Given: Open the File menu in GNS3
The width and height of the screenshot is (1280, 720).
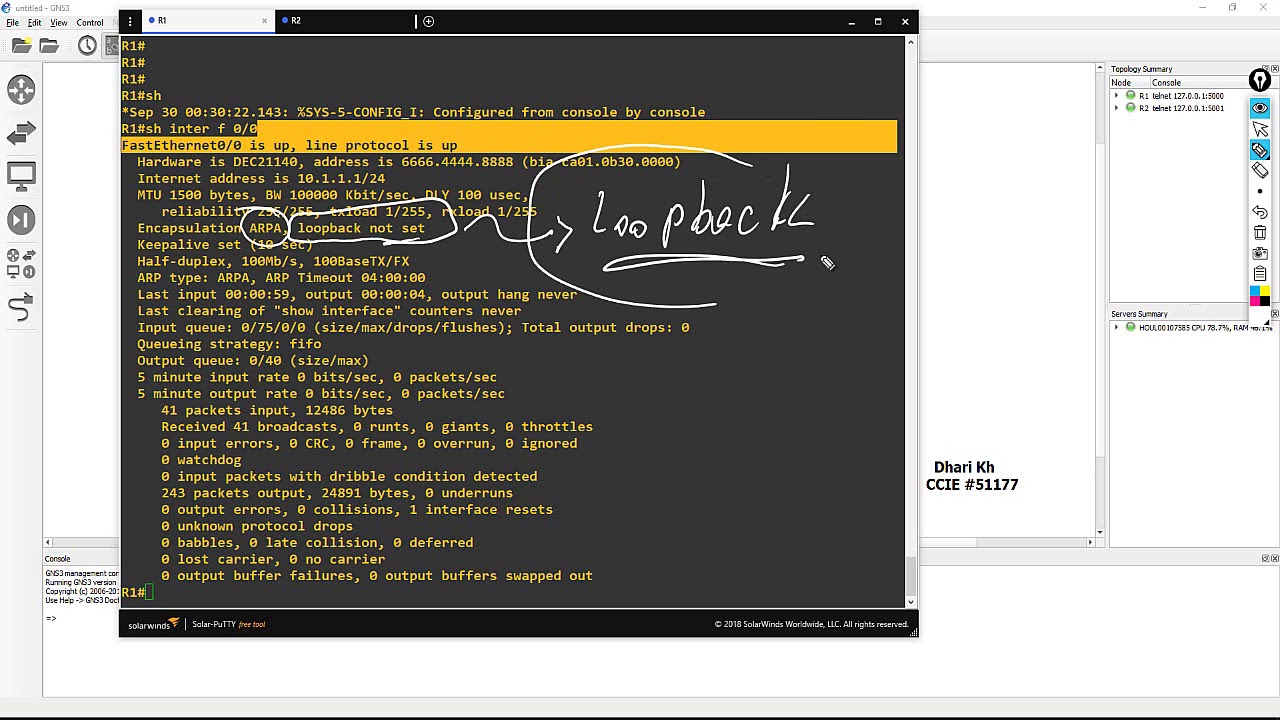Looking at the screenshot, I should coord(12,22).
